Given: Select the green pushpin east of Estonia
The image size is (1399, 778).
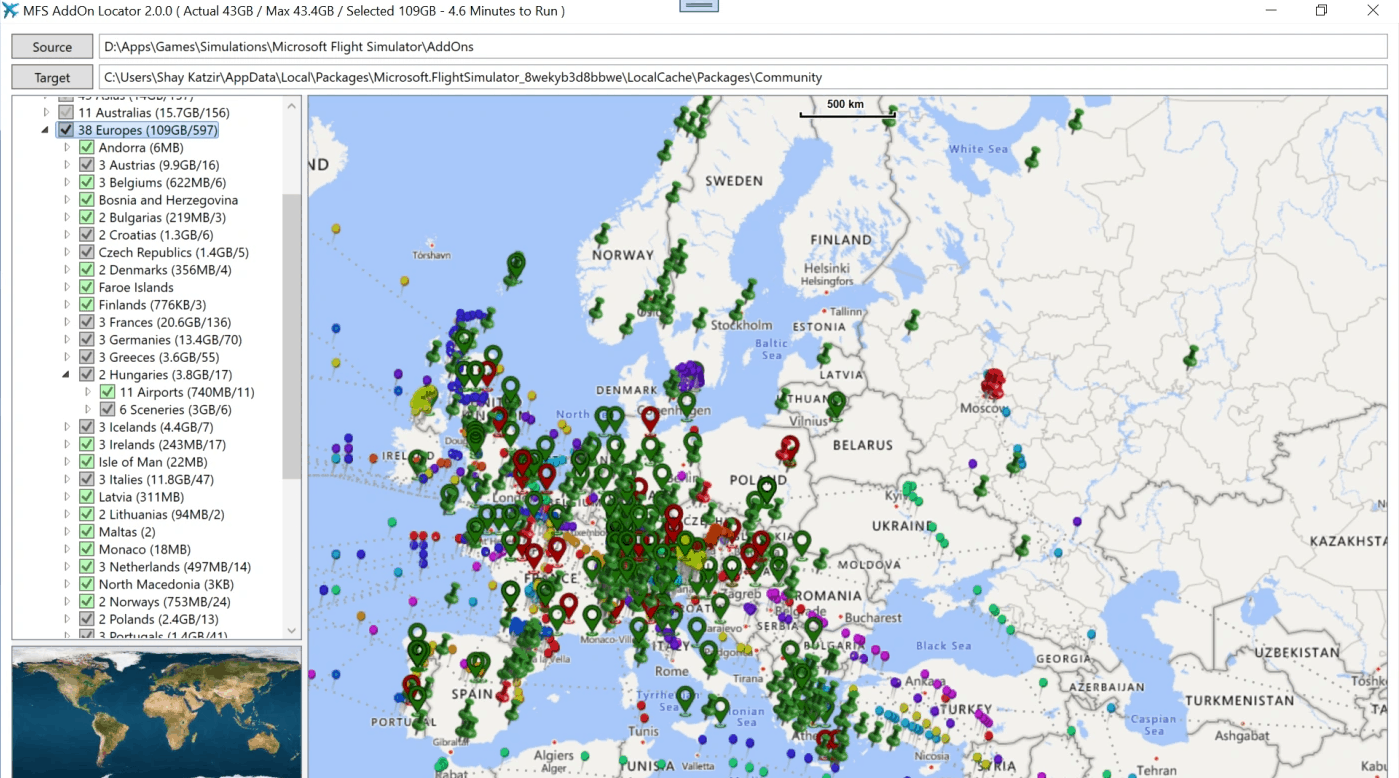Looking at the screenshot, I should click(911, 321).
